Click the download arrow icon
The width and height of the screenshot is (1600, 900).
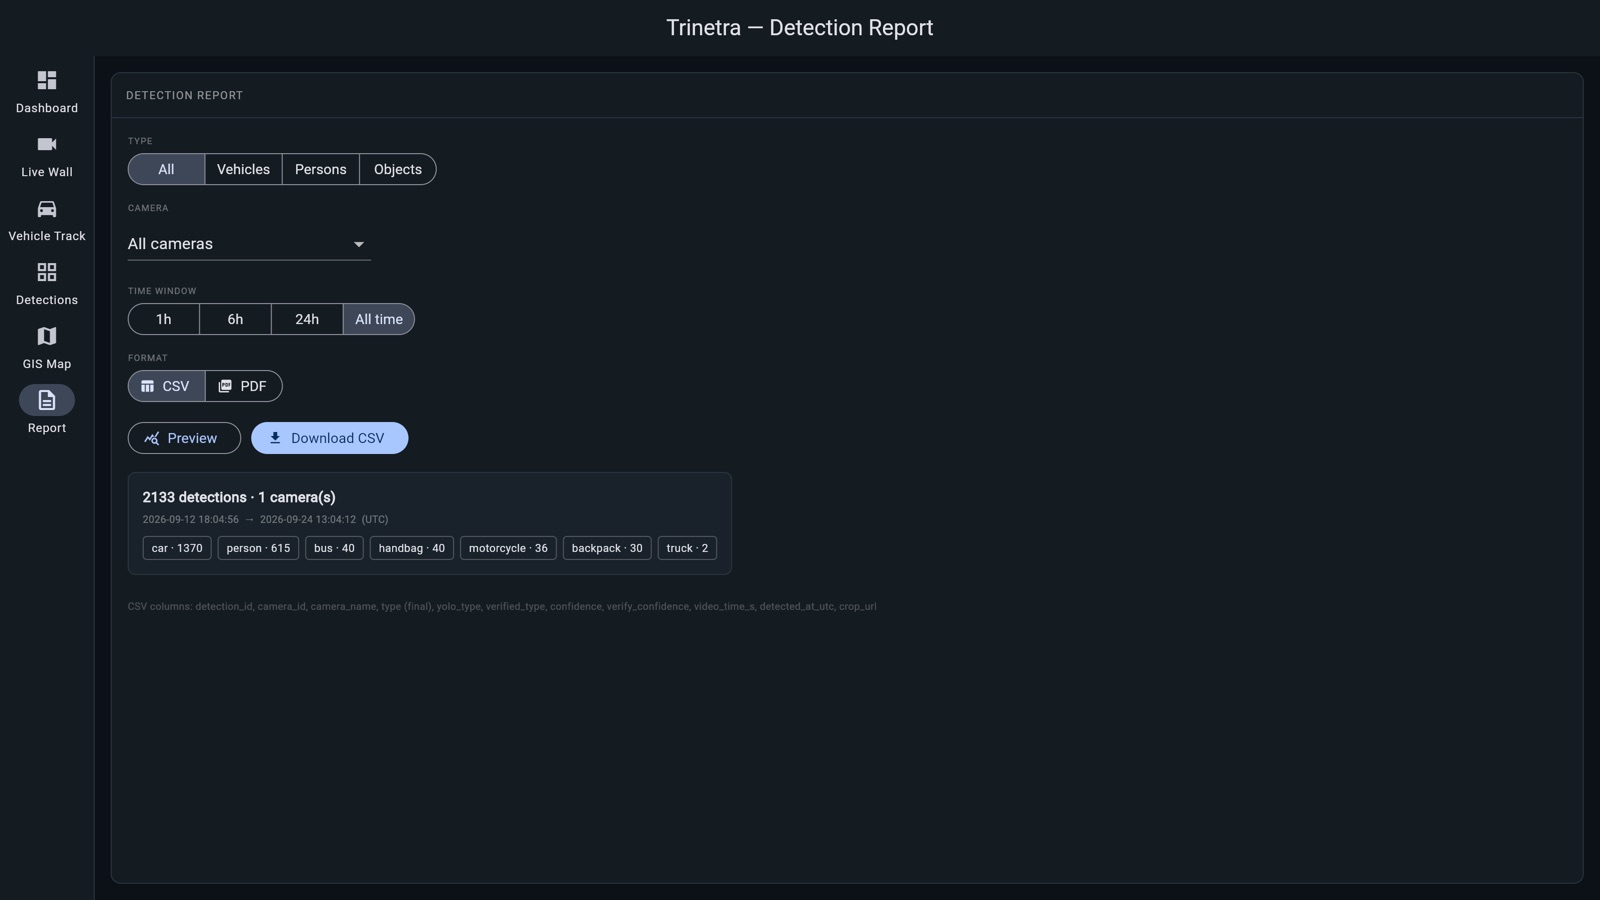[x=275, y=438]
